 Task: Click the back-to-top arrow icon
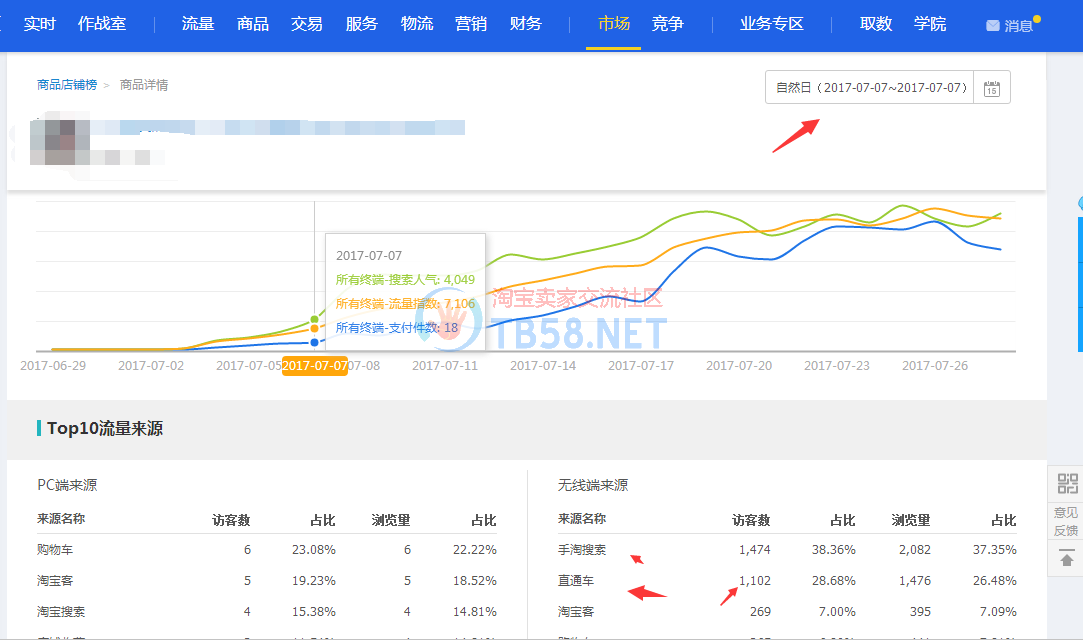click(1067, 558)
